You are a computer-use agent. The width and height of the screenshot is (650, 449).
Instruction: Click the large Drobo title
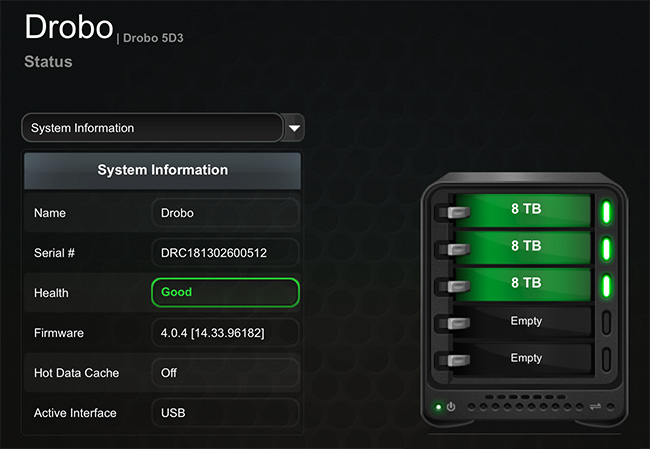(69, 27)
